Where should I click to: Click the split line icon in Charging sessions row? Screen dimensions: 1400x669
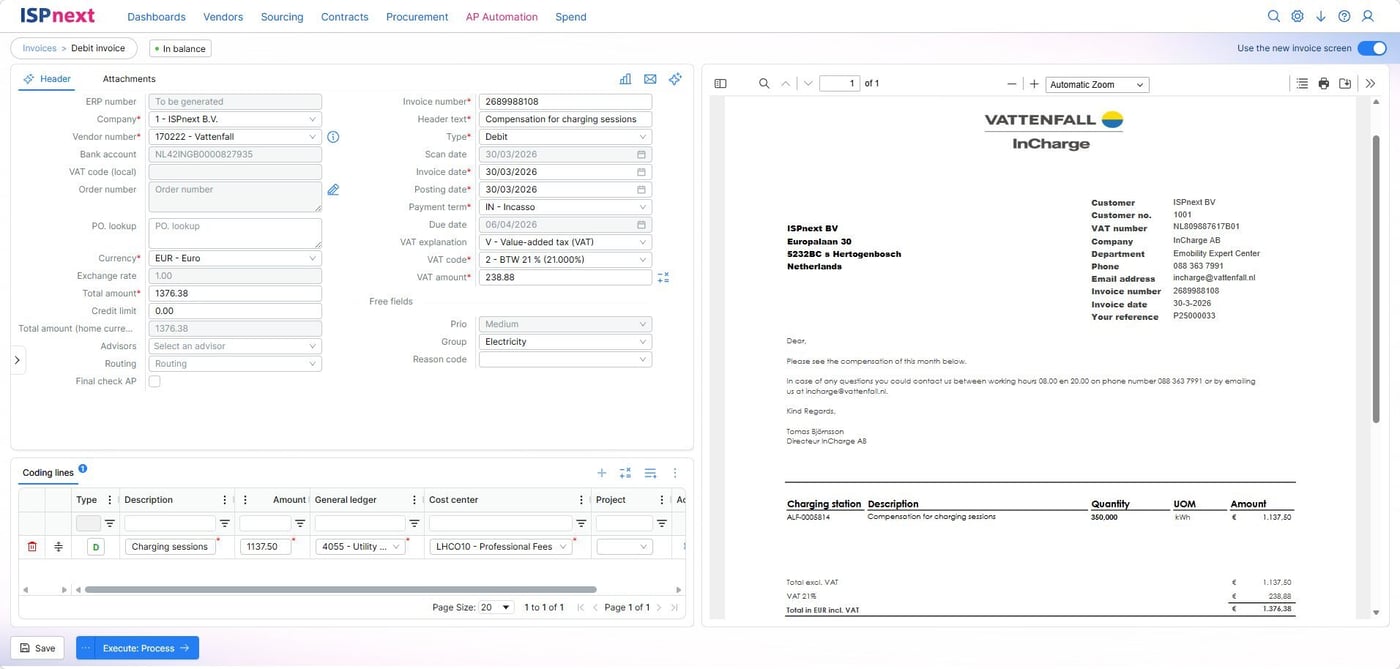pyautogui.click(x=58, y=547)
